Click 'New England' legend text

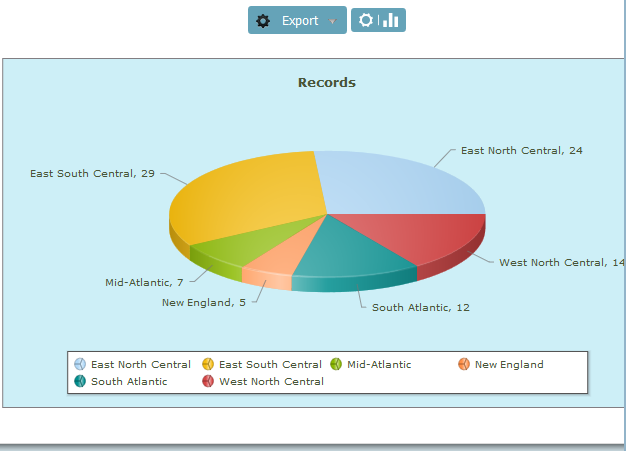(x=509, y=365)
